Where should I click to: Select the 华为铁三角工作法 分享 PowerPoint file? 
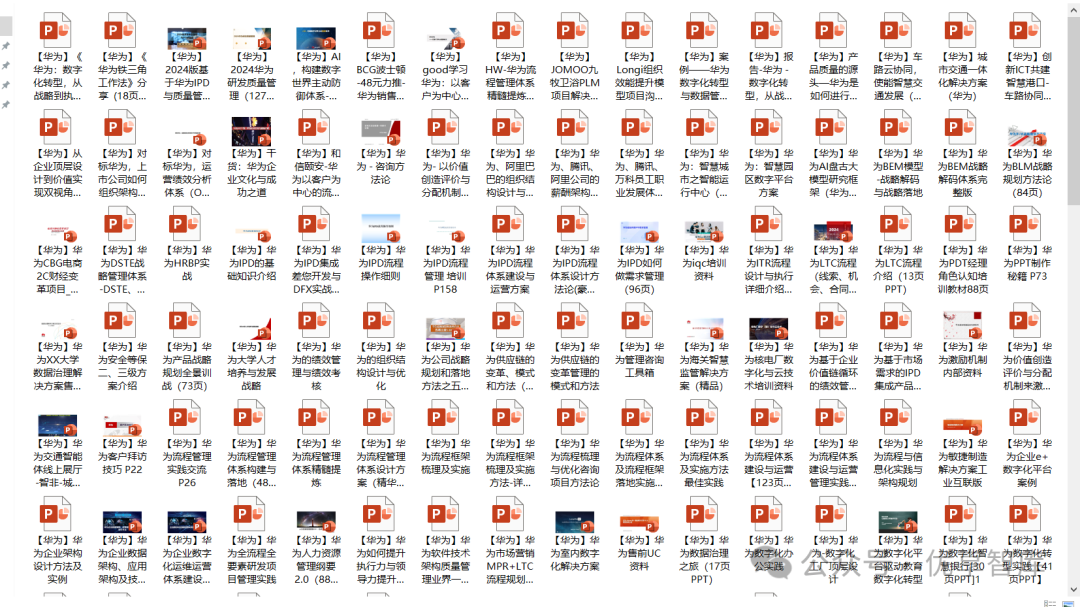coord(122,31)
